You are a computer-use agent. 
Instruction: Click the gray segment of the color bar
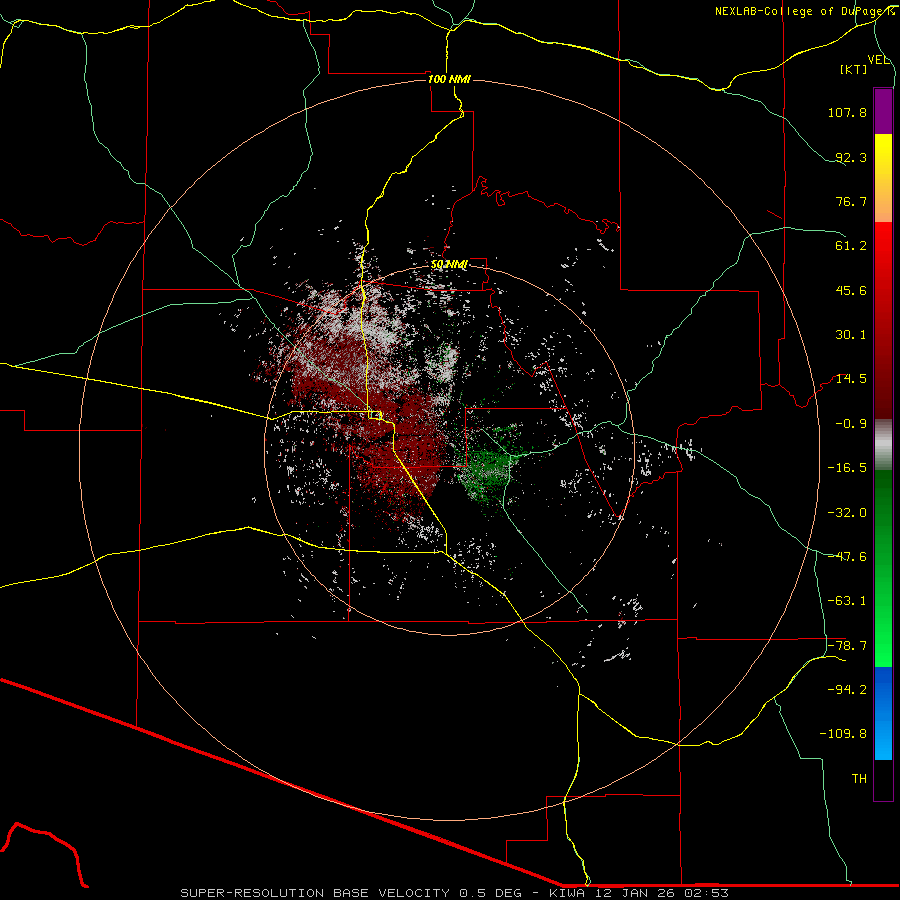click(x=883, y=445)
